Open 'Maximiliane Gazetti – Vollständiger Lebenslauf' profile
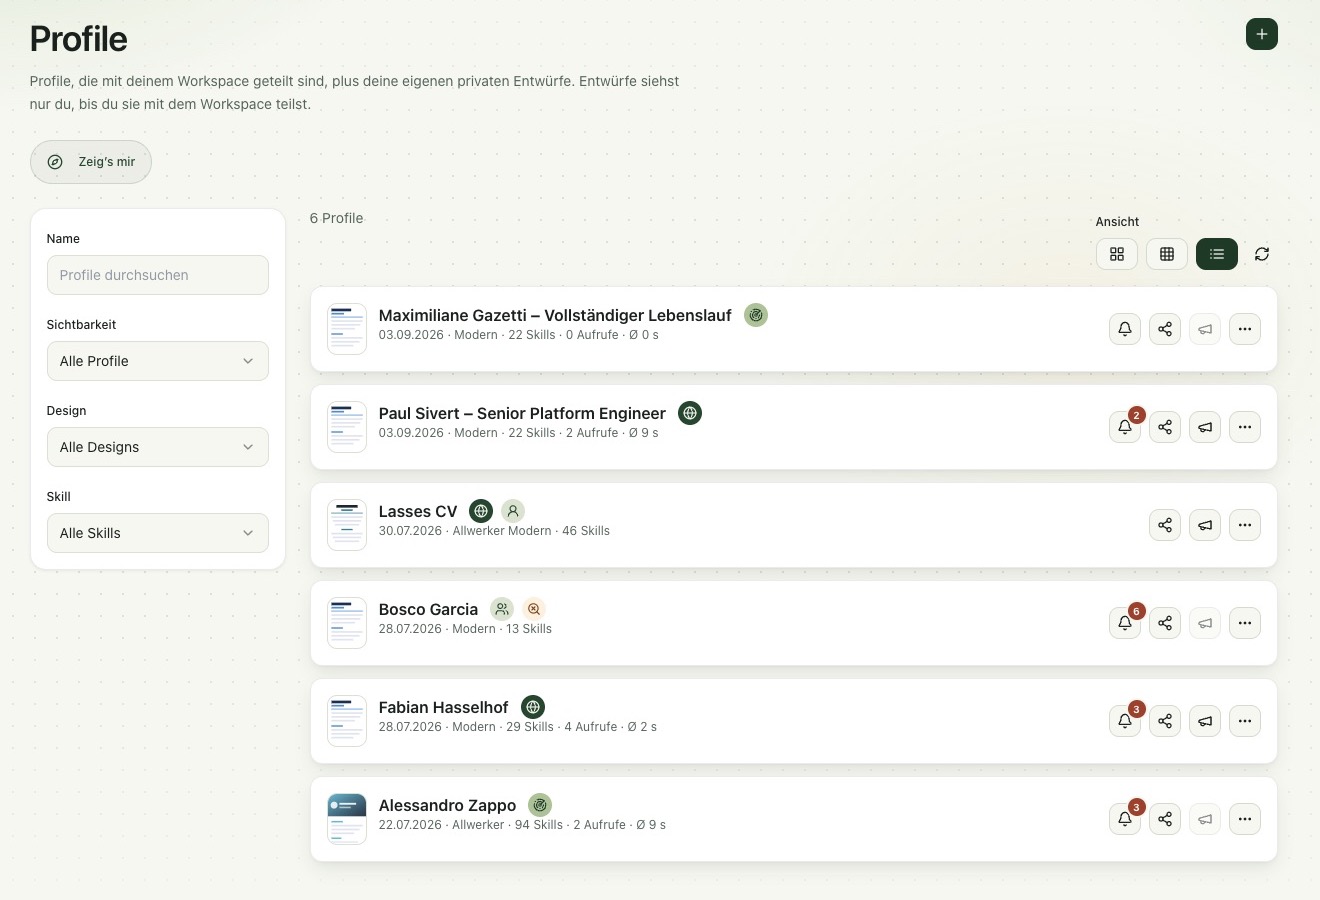Image resolution: width=1320 pixels, height=900 pixels. point(555,315)
